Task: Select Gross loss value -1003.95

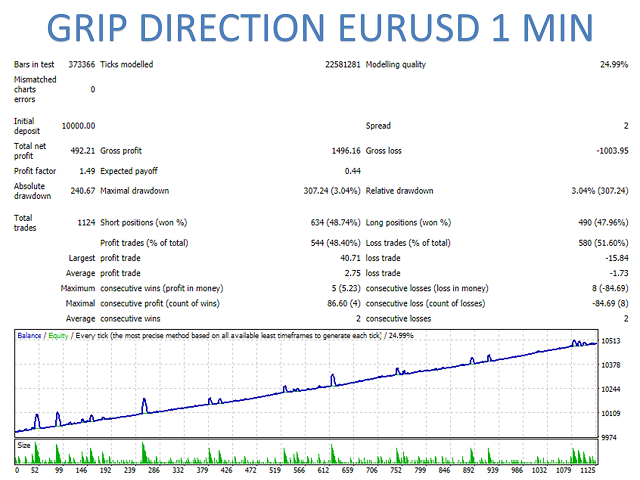Action: (x=612, y=151)
